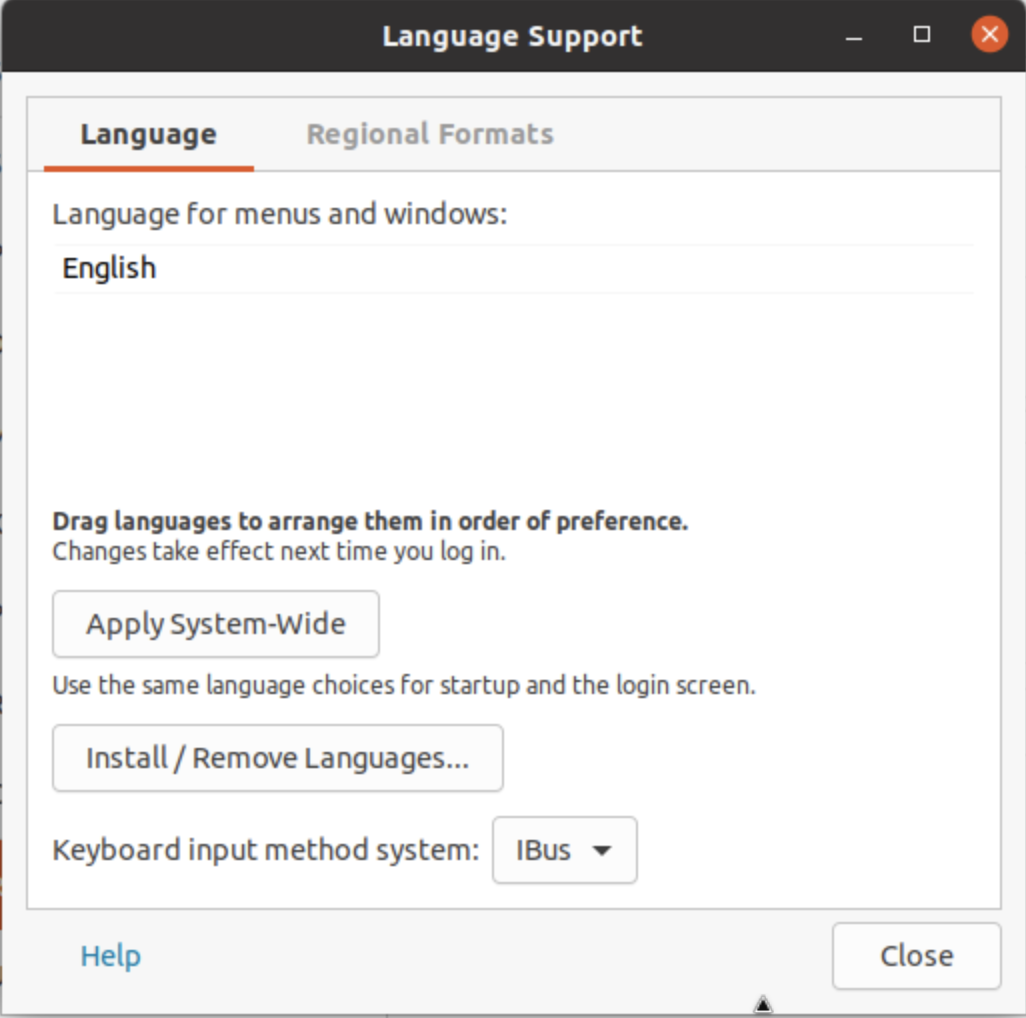Viewport: 1026px width, 1018px height.
Task: Maximize the Language Support window
Action: (922, 35)
